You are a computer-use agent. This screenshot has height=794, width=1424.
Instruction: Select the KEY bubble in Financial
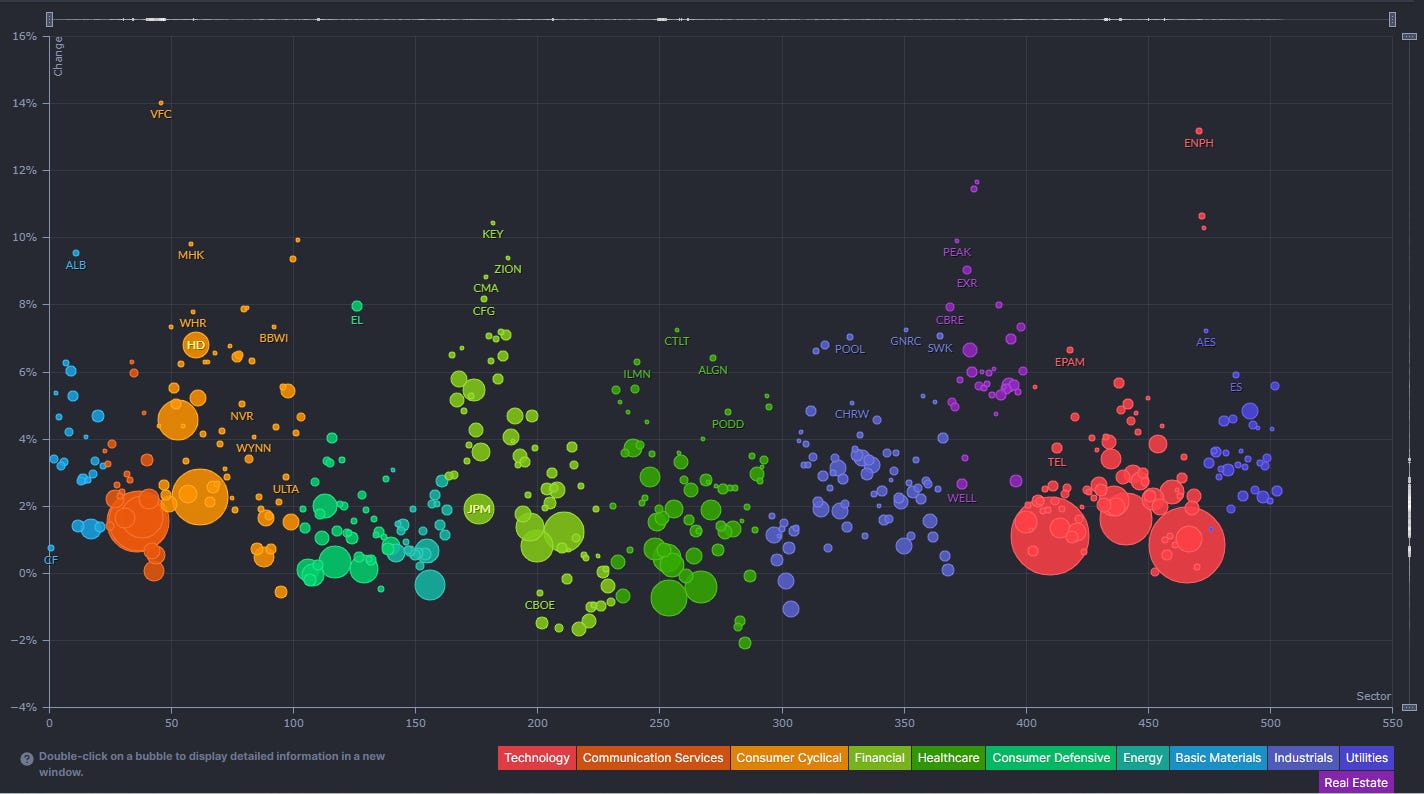(492, 223)
